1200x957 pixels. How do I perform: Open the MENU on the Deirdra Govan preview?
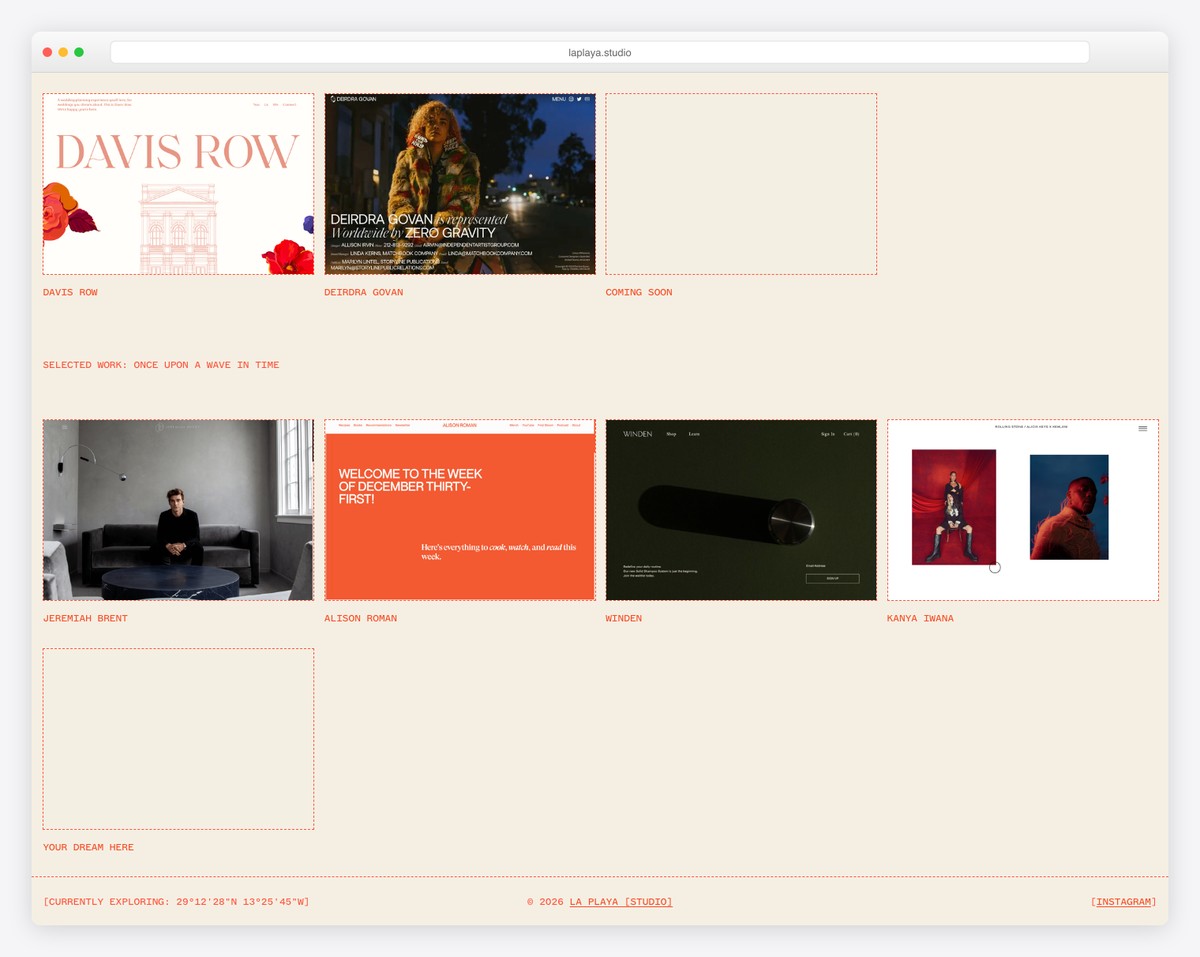[558, 99]
